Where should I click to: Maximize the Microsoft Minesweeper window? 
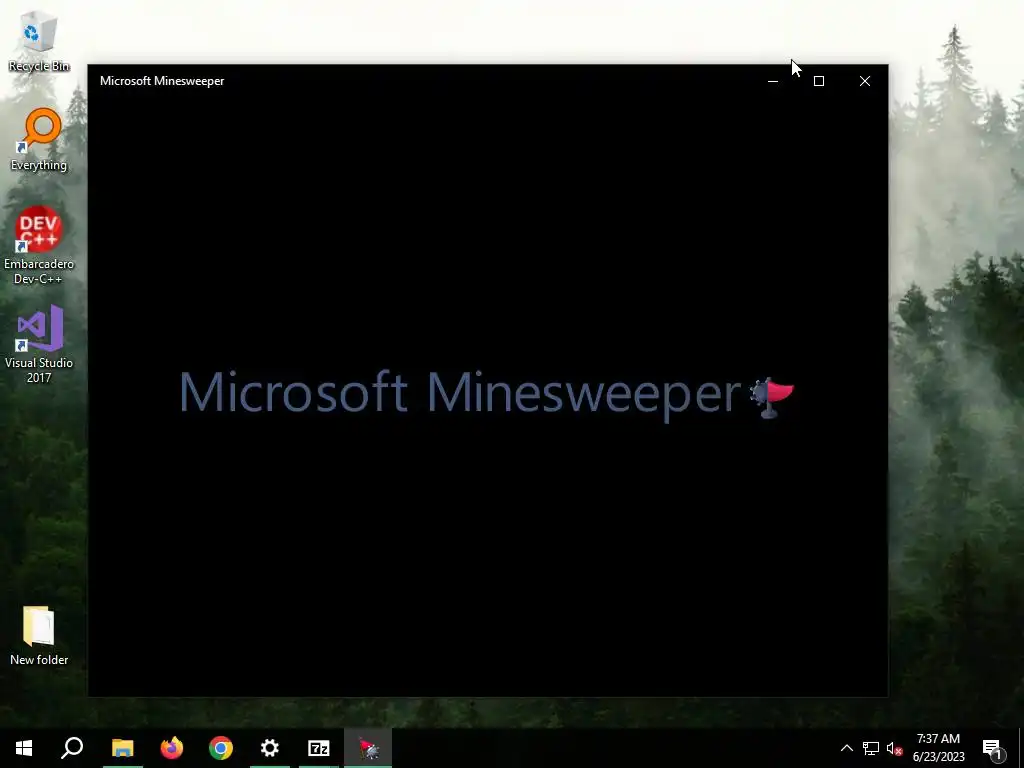click(x=819, y=81)
